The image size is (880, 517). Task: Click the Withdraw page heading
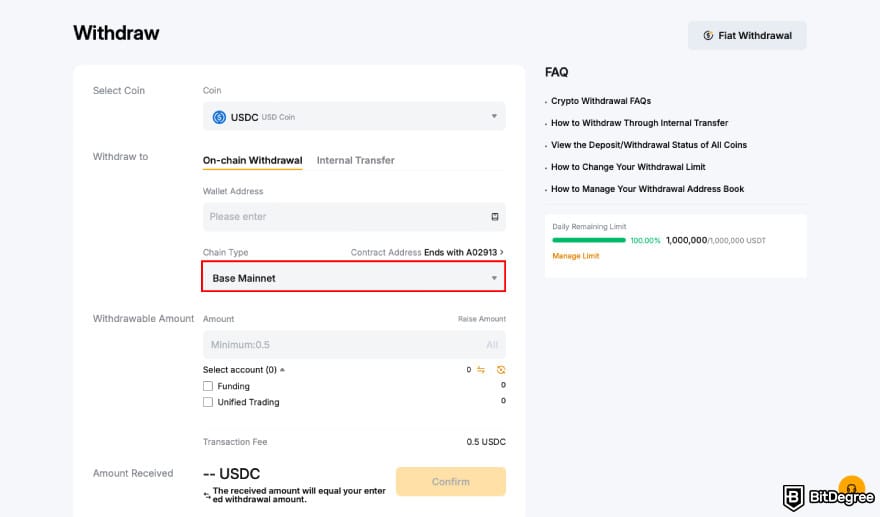[116, 33]
